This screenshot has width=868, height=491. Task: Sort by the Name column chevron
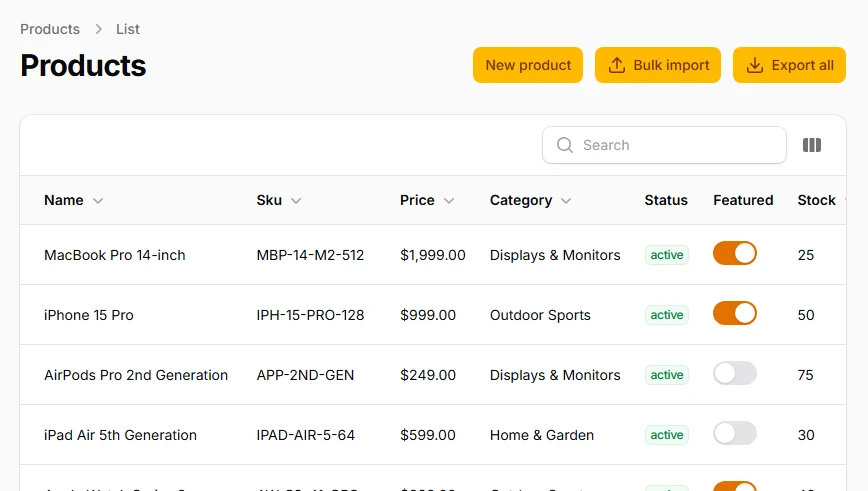point(98,200)
